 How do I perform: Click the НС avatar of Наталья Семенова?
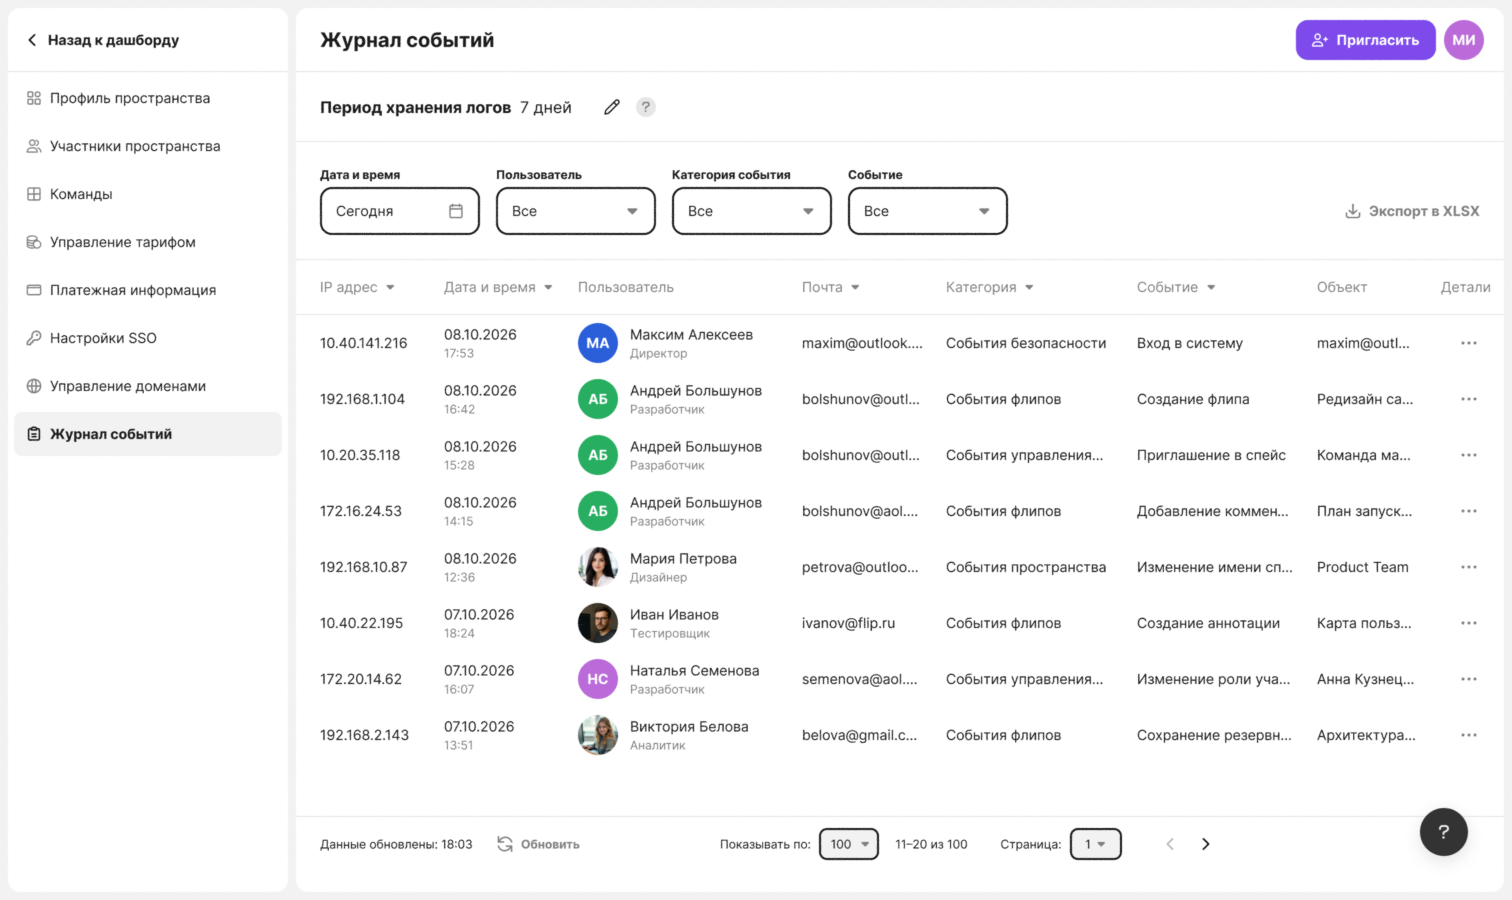598,679
